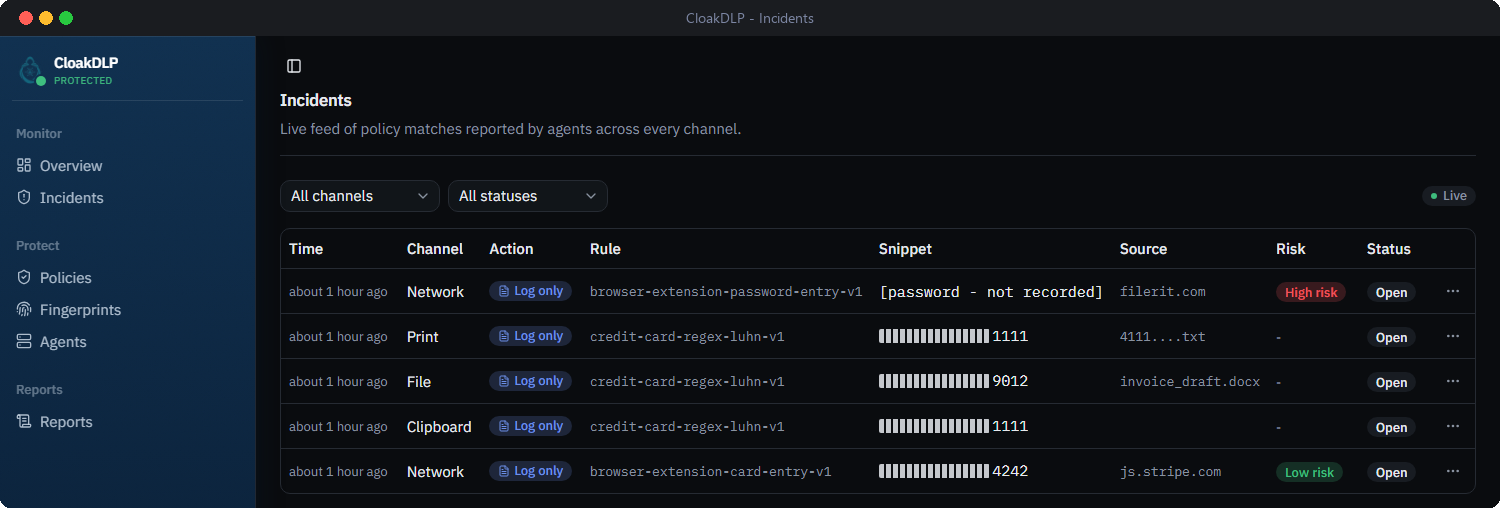Click the Clipboard channel cell
The height and width of the screenshot is (508, 1500).
(x=439, y=427)
